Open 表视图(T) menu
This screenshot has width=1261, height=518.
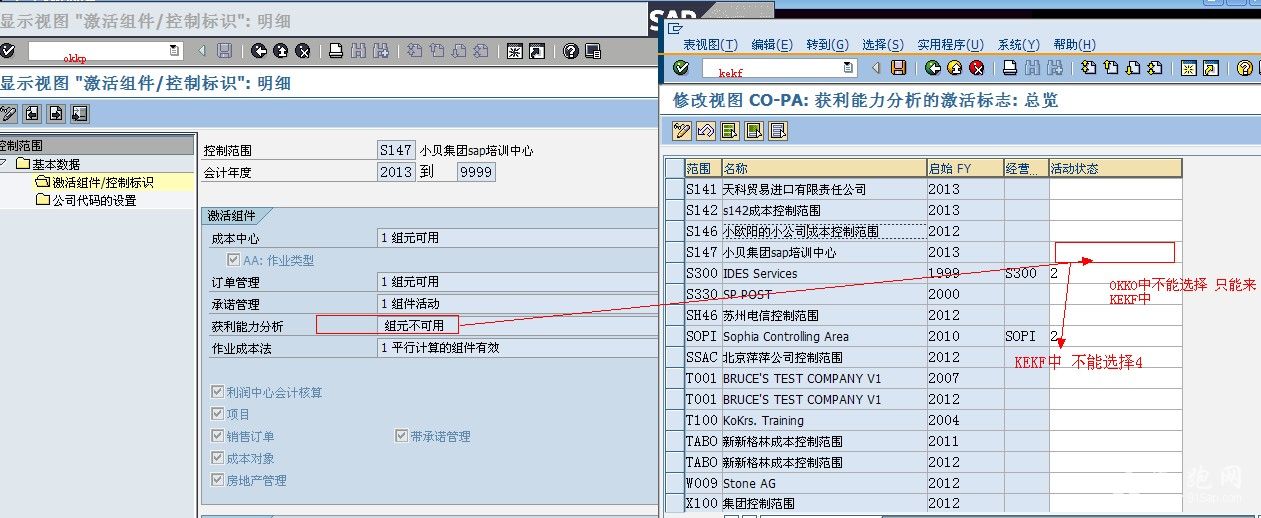click(710, 45)
